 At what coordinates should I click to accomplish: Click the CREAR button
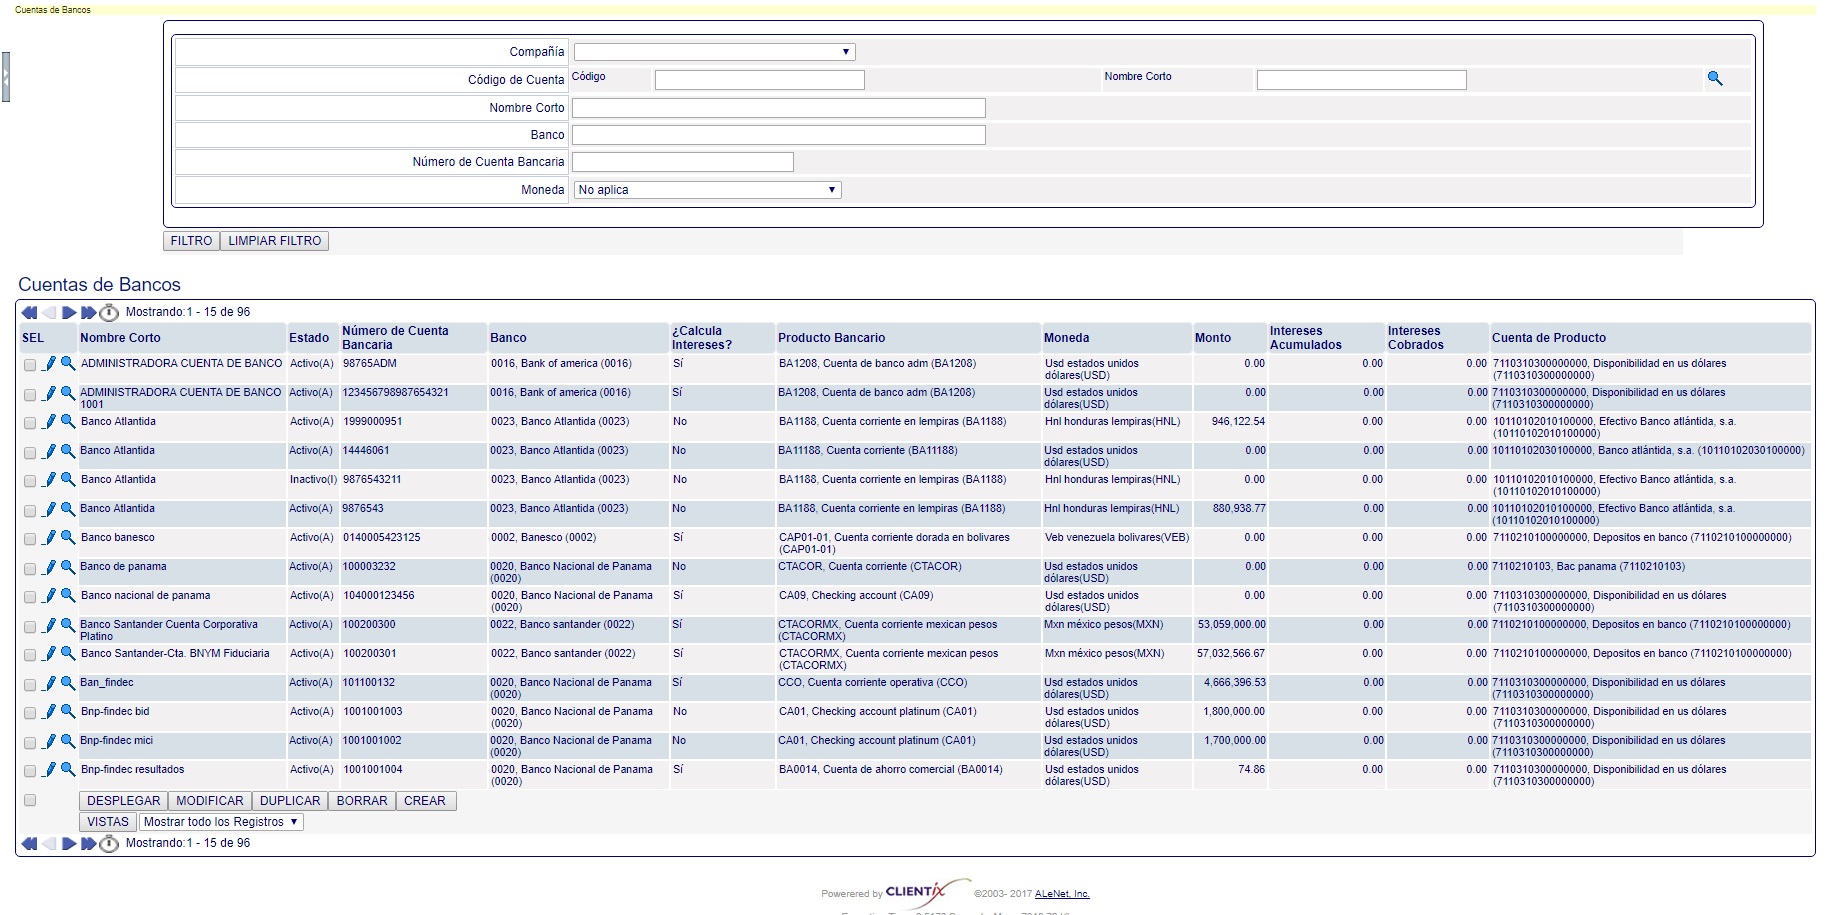[425, 801]
